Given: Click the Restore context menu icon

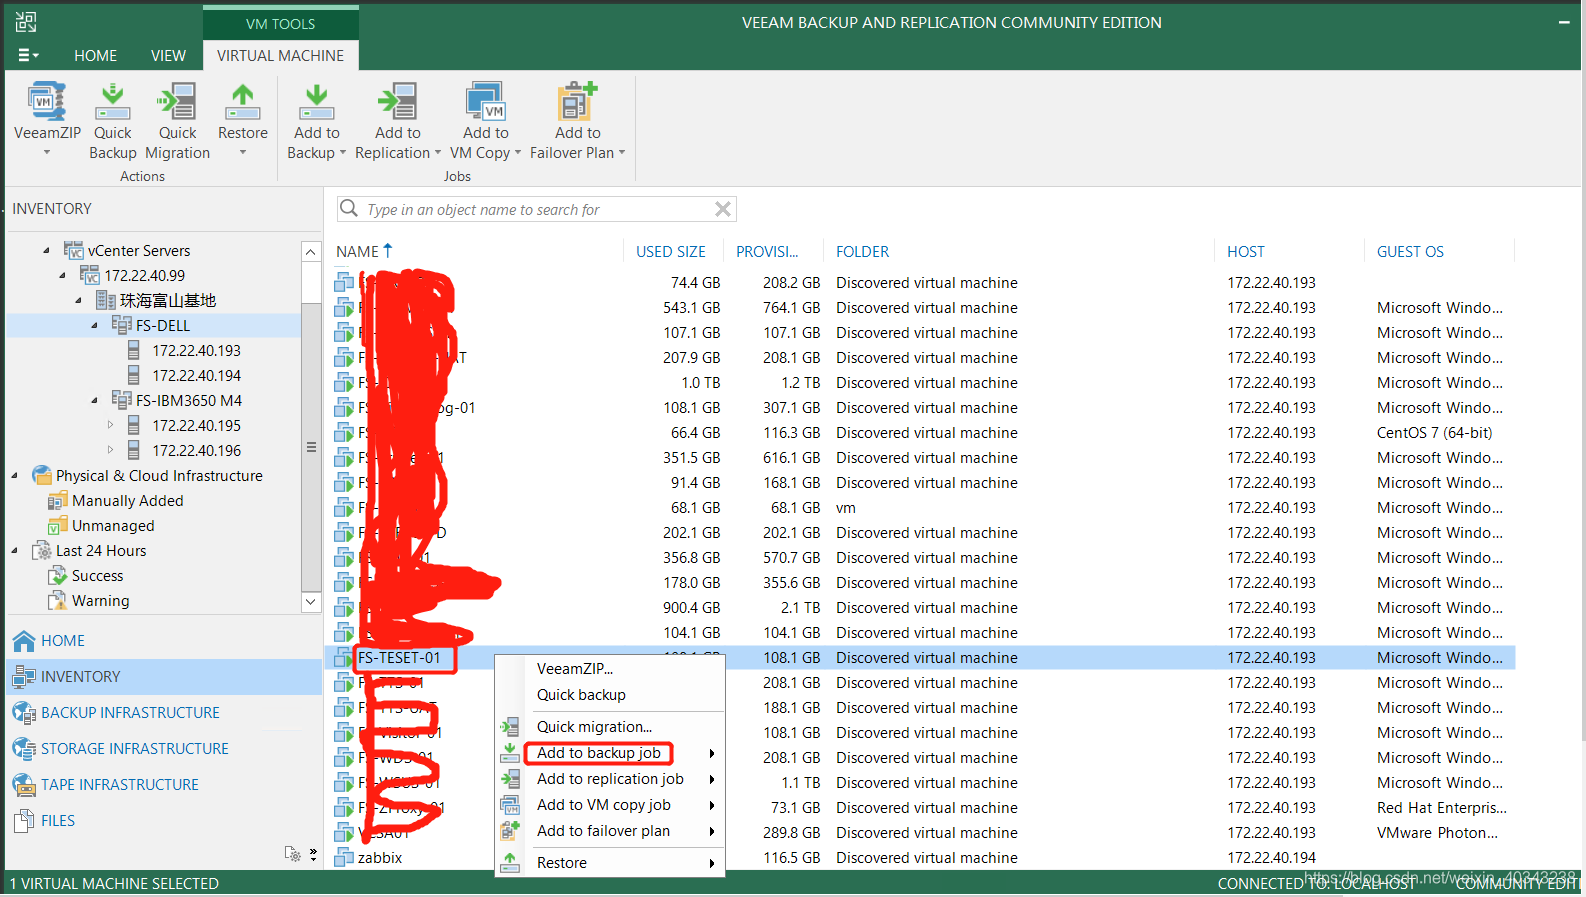Looking at the screenshot, I should pos(510,862).
